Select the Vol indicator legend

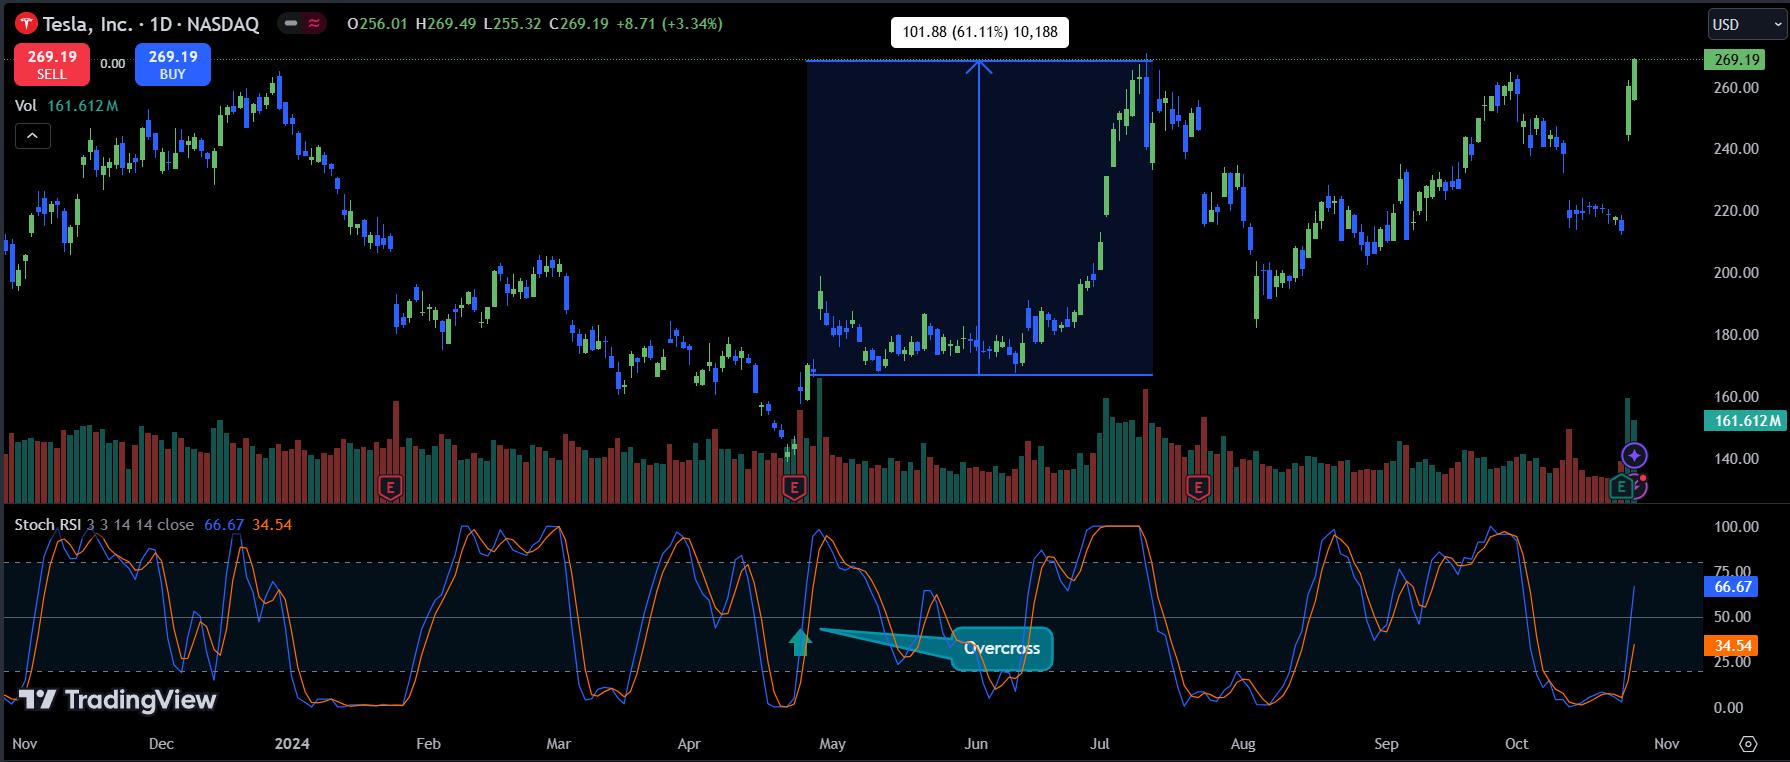(x=66, y=105)
